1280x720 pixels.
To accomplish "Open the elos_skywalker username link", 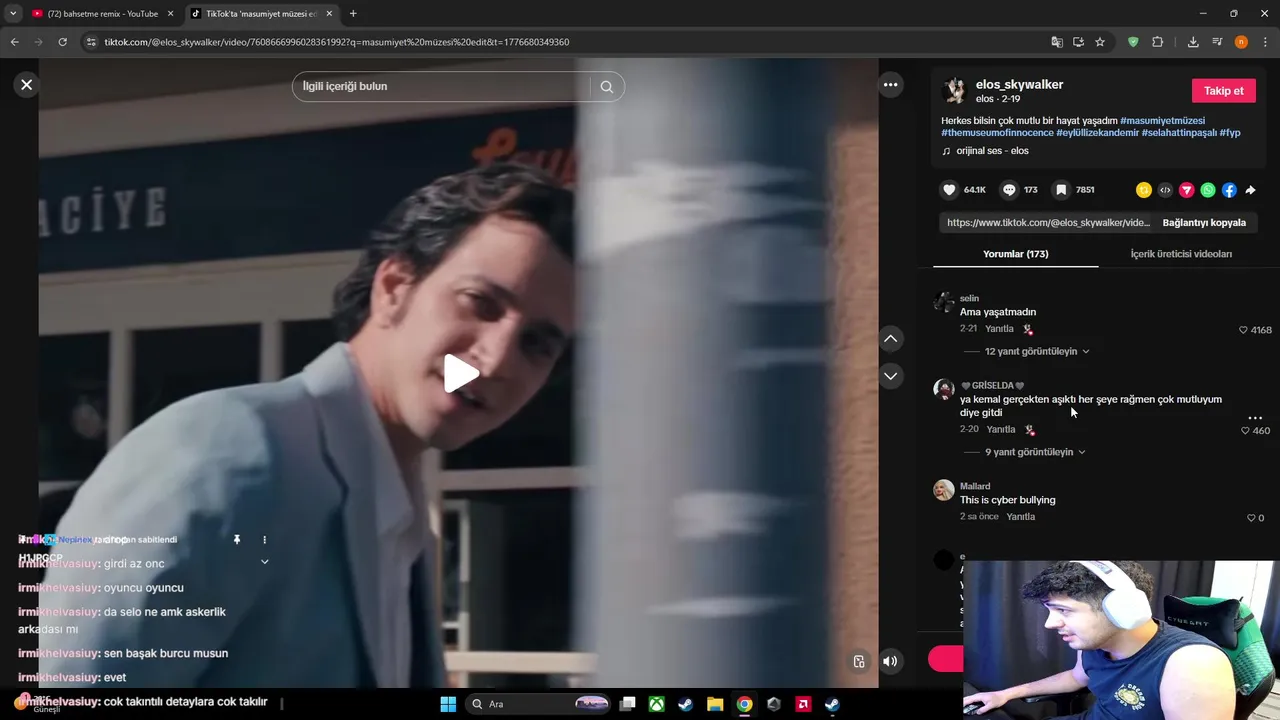I will [1019, 85].
